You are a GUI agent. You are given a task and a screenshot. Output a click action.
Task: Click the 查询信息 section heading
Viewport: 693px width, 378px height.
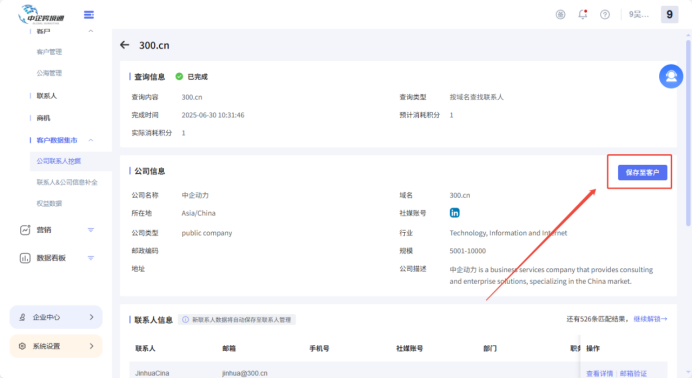pos(149,77)
